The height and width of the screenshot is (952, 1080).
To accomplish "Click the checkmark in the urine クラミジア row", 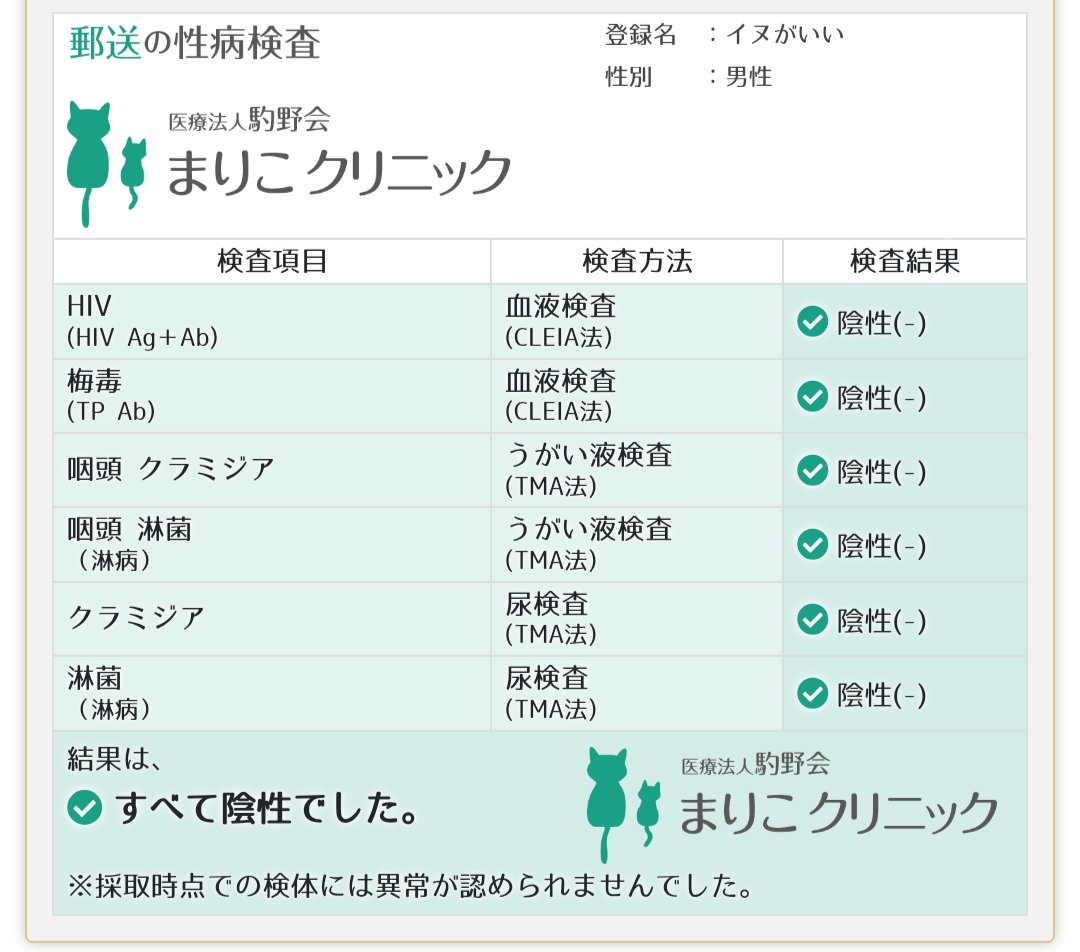I will 812,619.
